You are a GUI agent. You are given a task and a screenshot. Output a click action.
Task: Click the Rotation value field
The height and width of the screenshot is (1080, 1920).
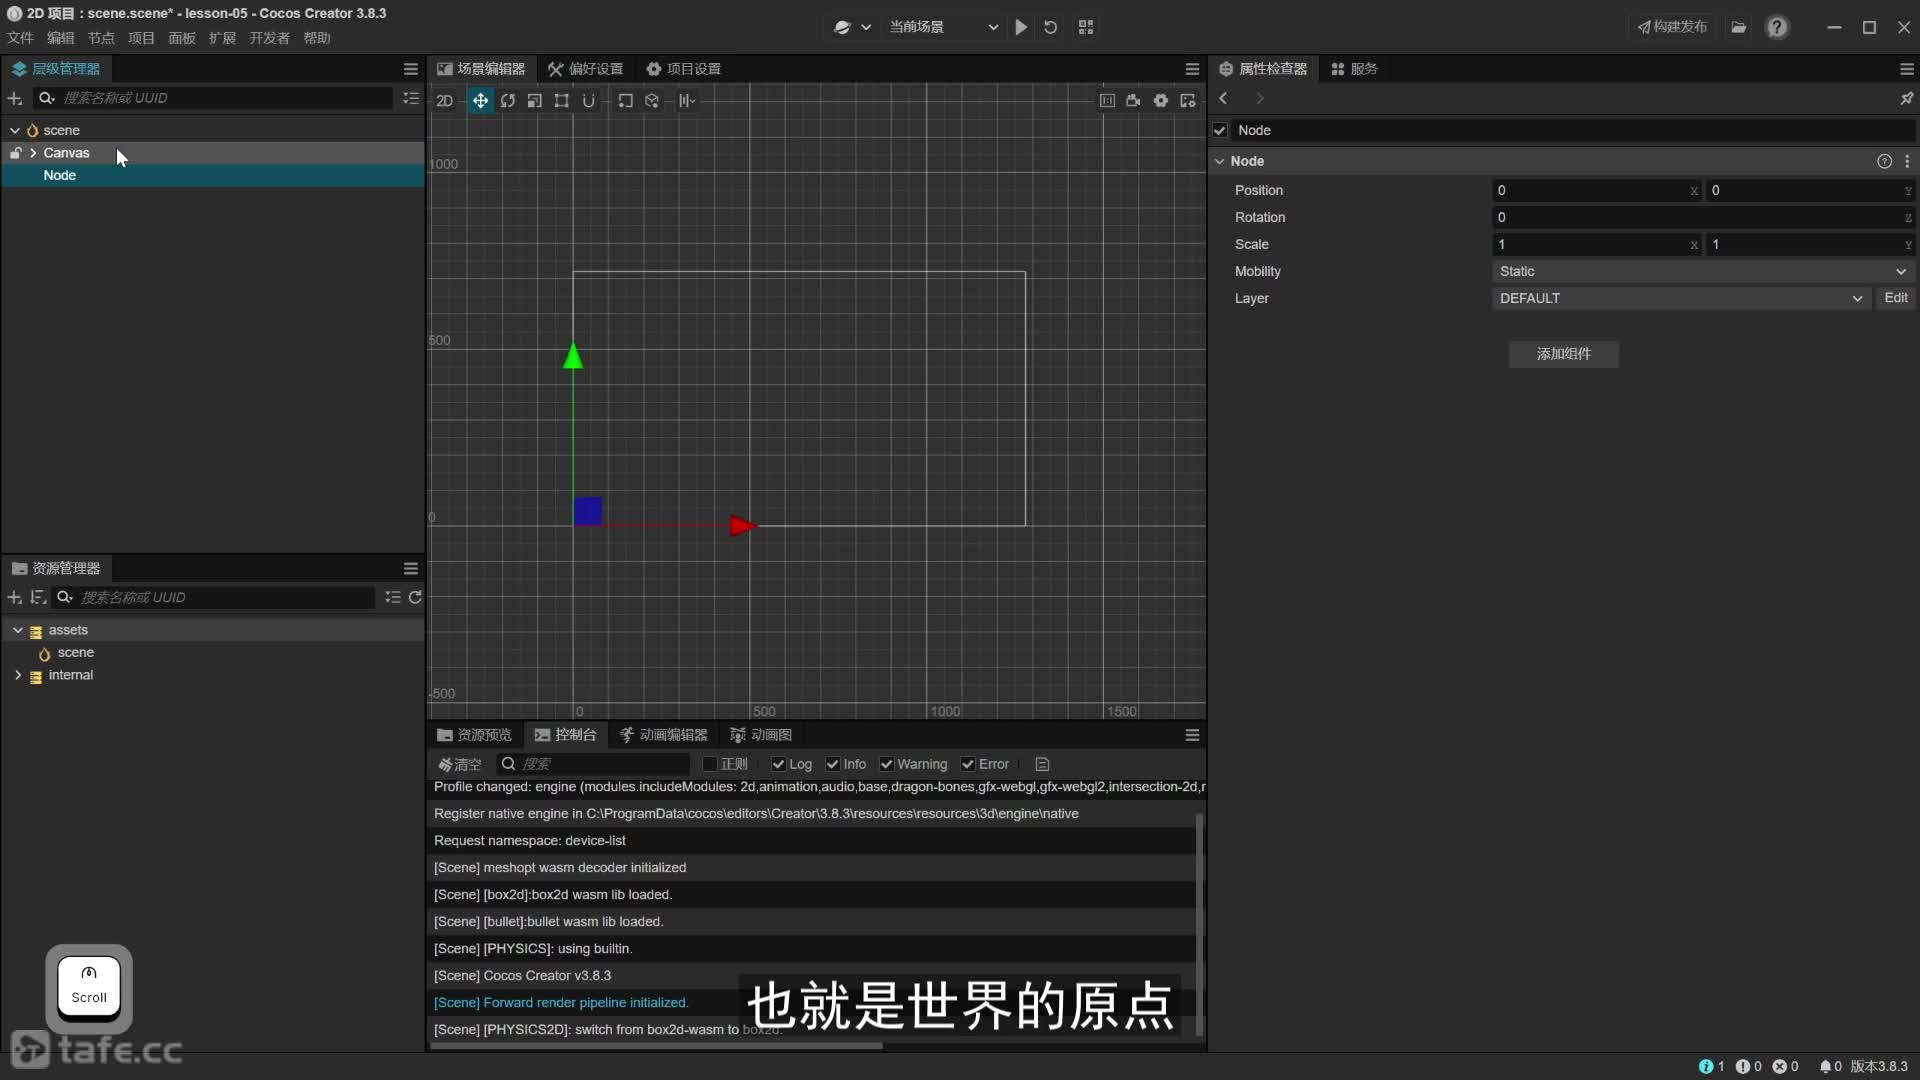pyautogui.click(x=1703, y=217)
